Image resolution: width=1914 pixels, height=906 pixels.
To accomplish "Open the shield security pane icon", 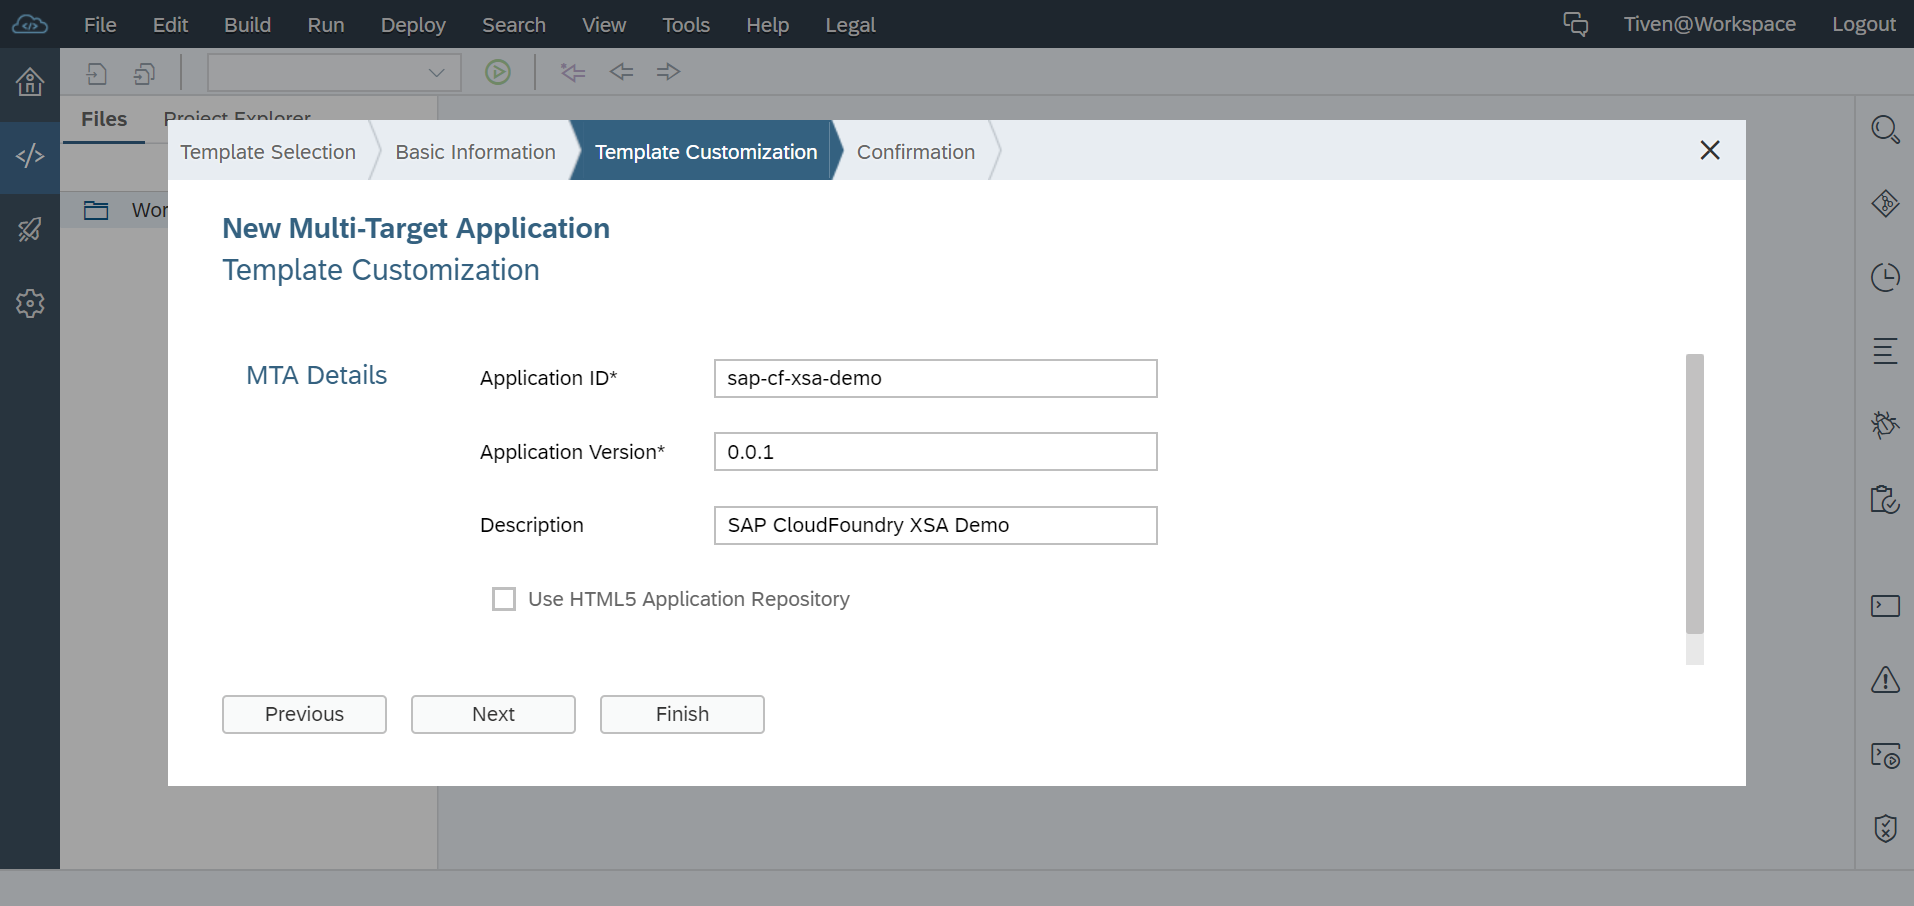I will [x=1885, y=828].
